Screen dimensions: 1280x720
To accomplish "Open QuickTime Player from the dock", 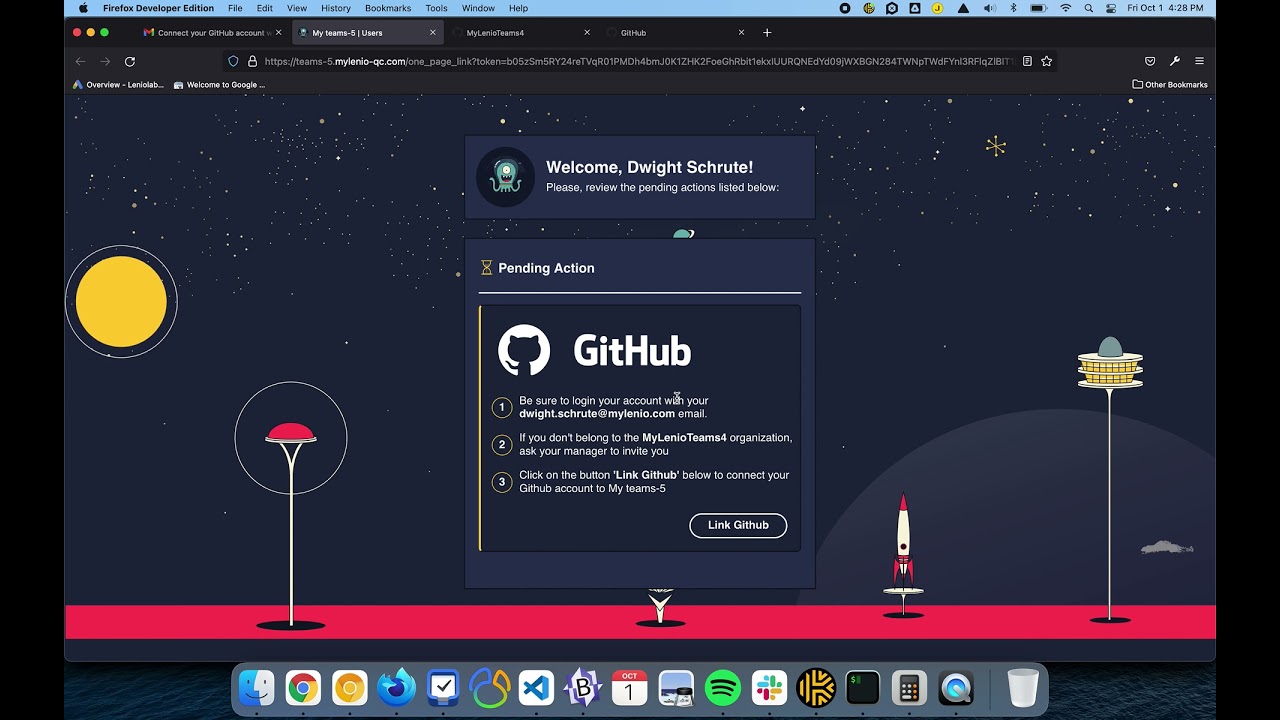I will pos(956,688).
